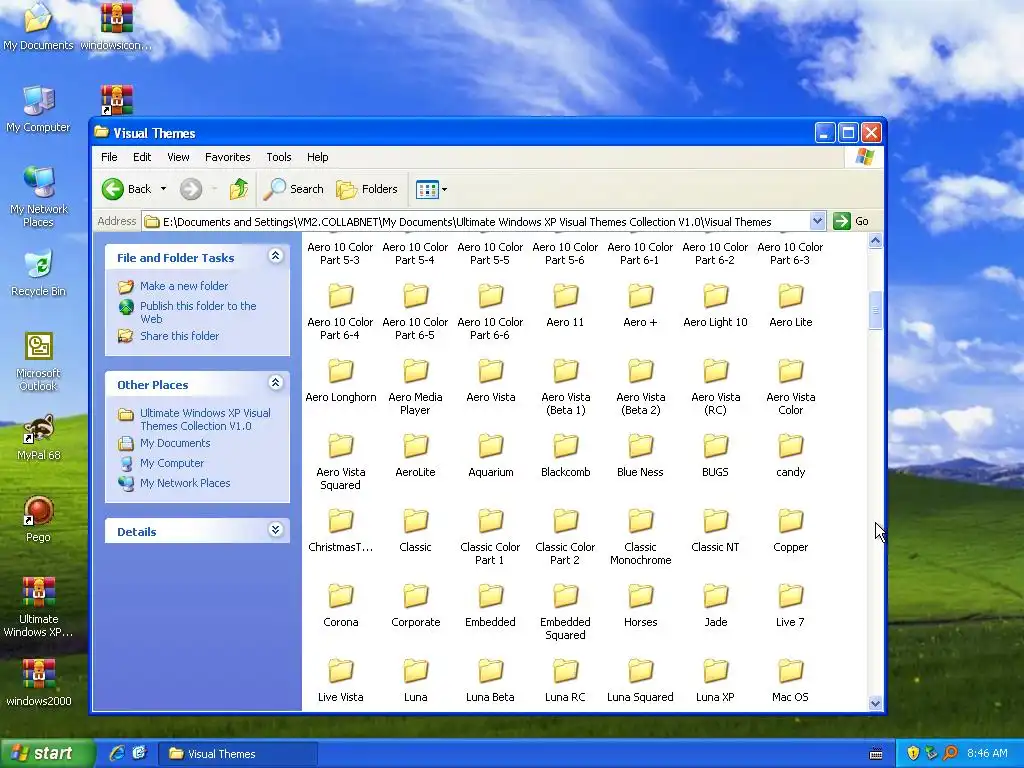This screenshot has height=768, width=1024.
Task: Expand the Details panel
Action: pyautogui.click(x=276, y=530)
